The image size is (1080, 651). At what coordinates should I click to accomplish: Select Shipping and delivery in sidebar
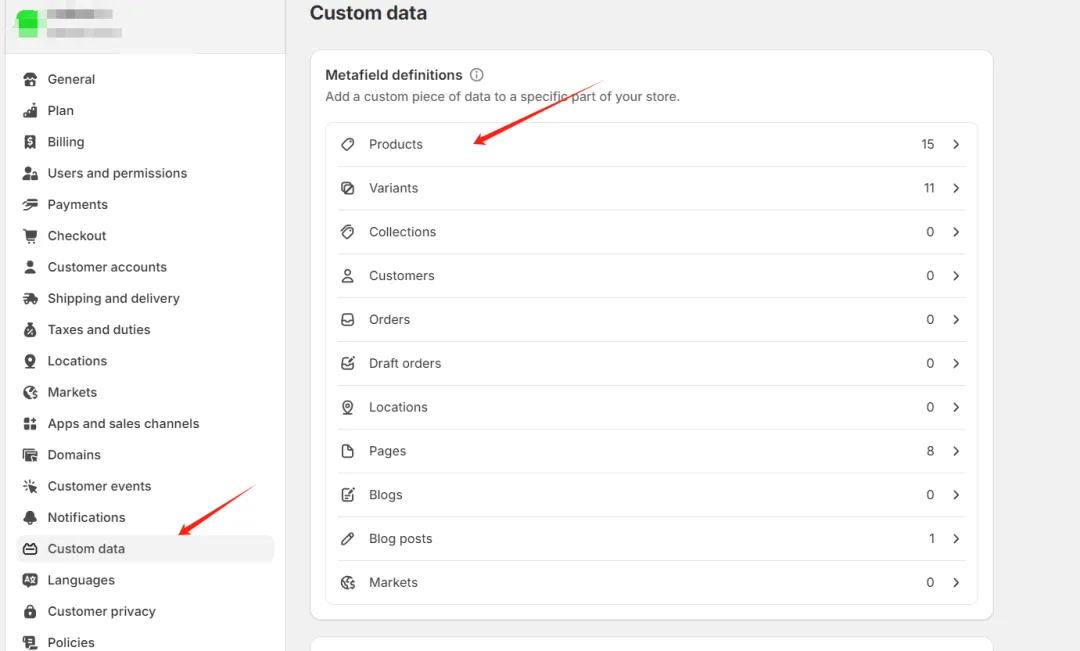113,298
